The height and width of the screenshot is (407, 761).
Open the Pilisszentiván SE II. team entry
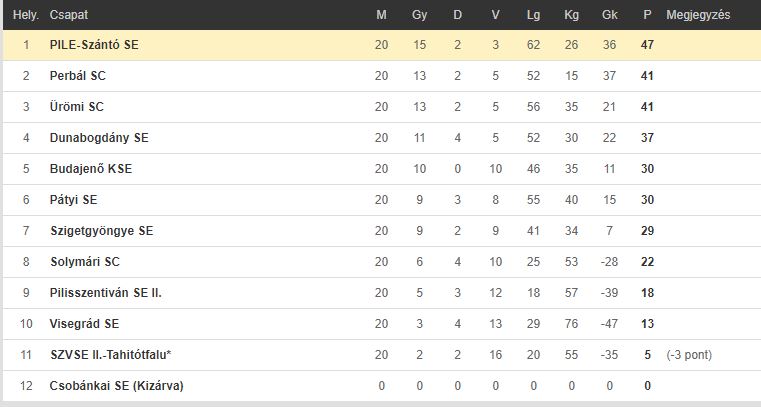106,293
